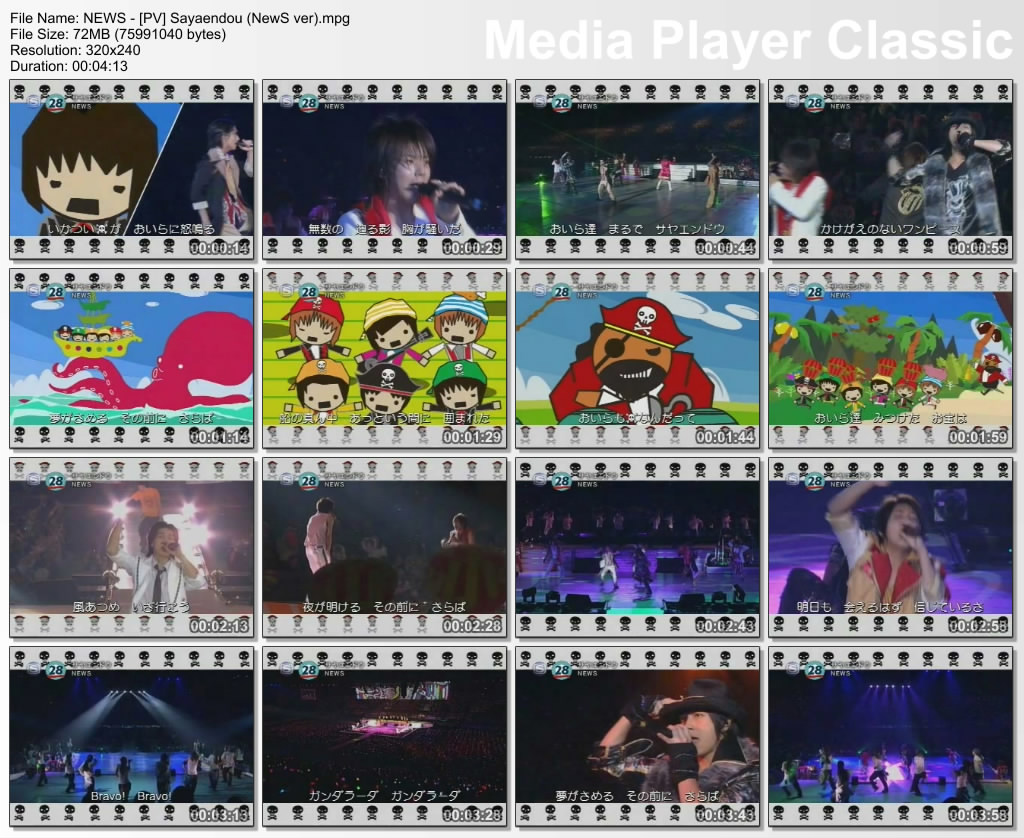Click the 'Duration: 00:04:13' text
The height and width of the screenshot is (838, 1024).
tap(69, 66)
